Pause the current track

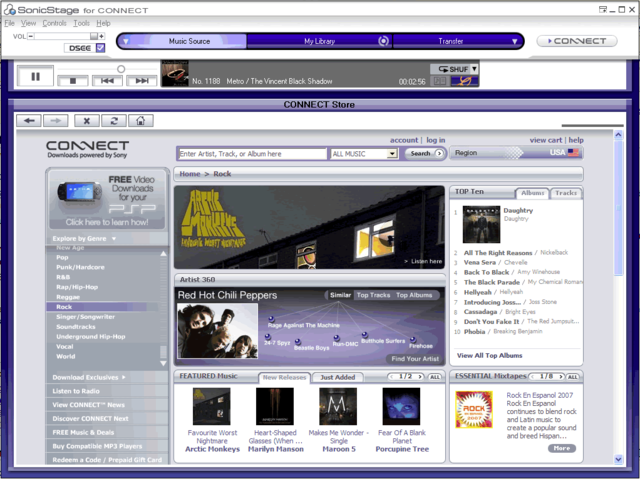(36, 76)
